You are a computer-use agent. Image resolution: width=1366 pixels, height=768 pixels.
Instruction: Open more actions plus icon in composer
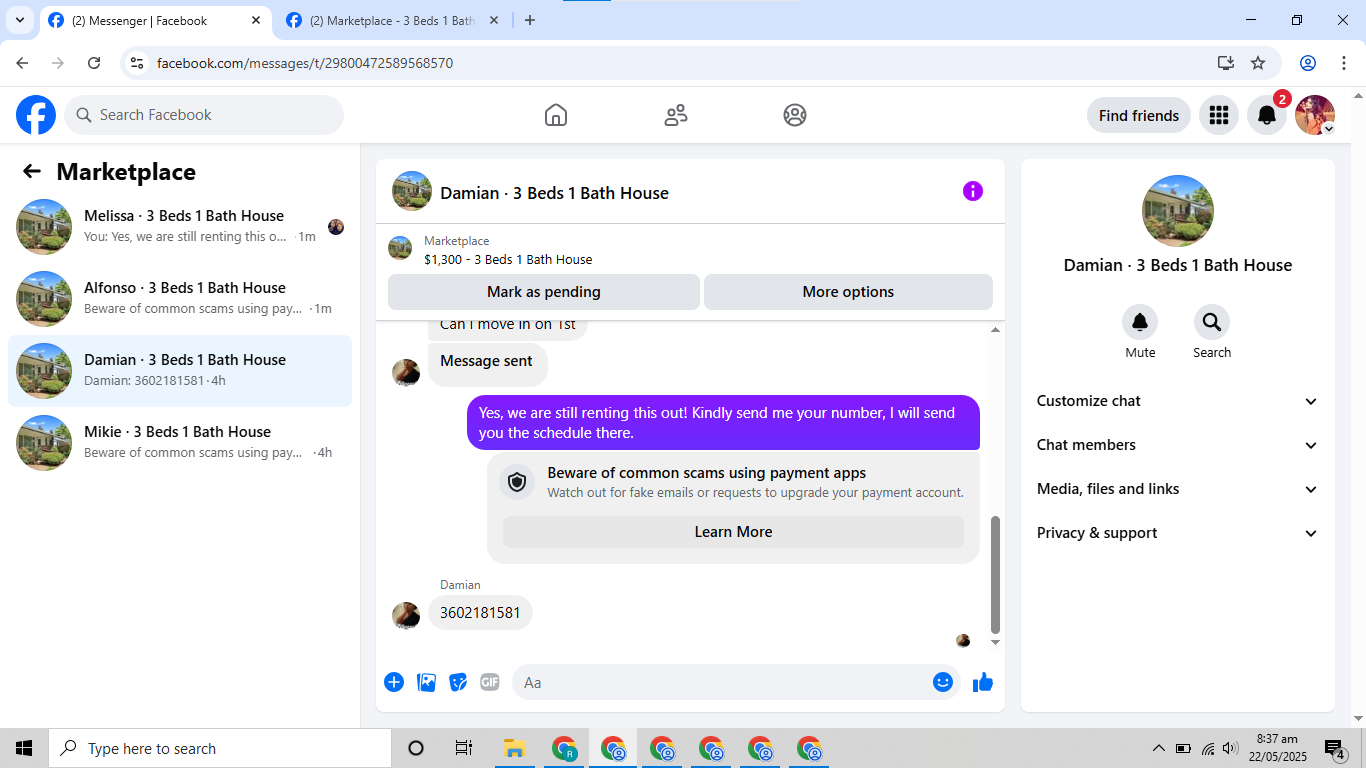[394, 682]
